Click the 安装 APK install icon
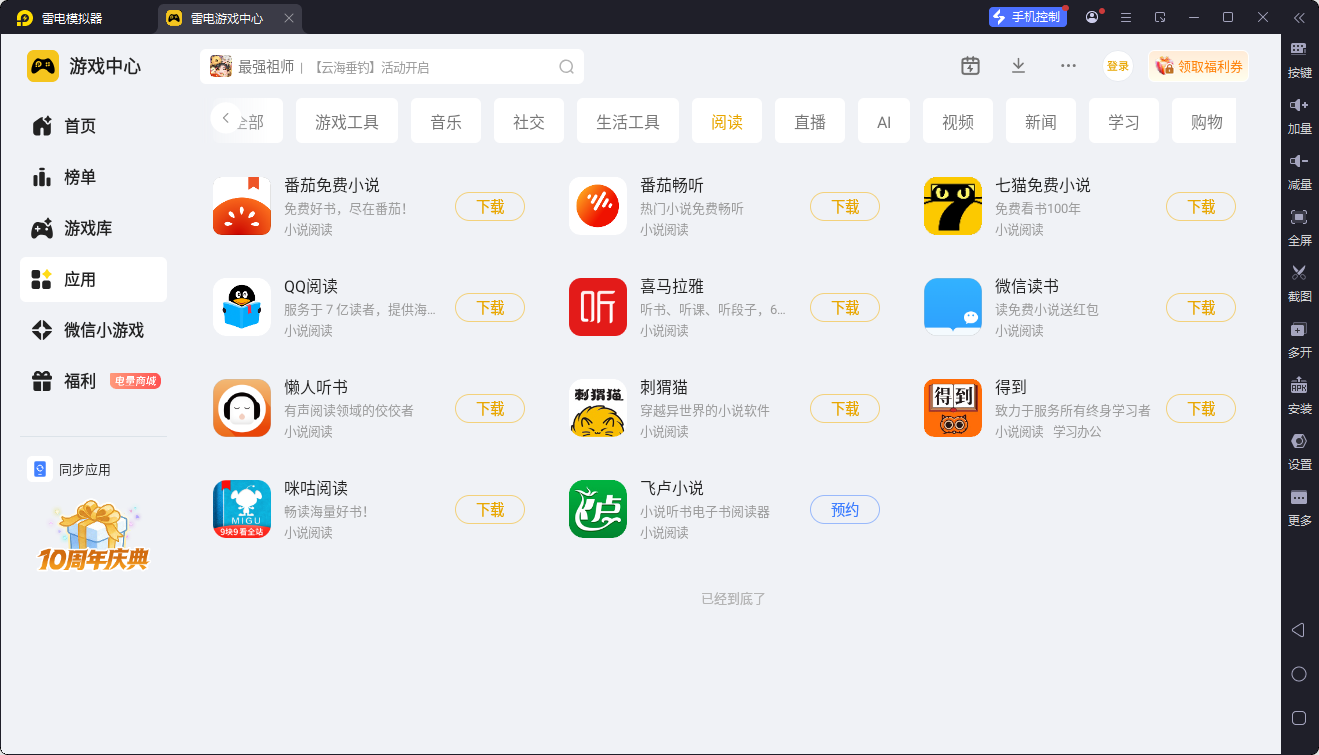The width and height of the screenshot is (1319, 755). (x=1299, y=385)
